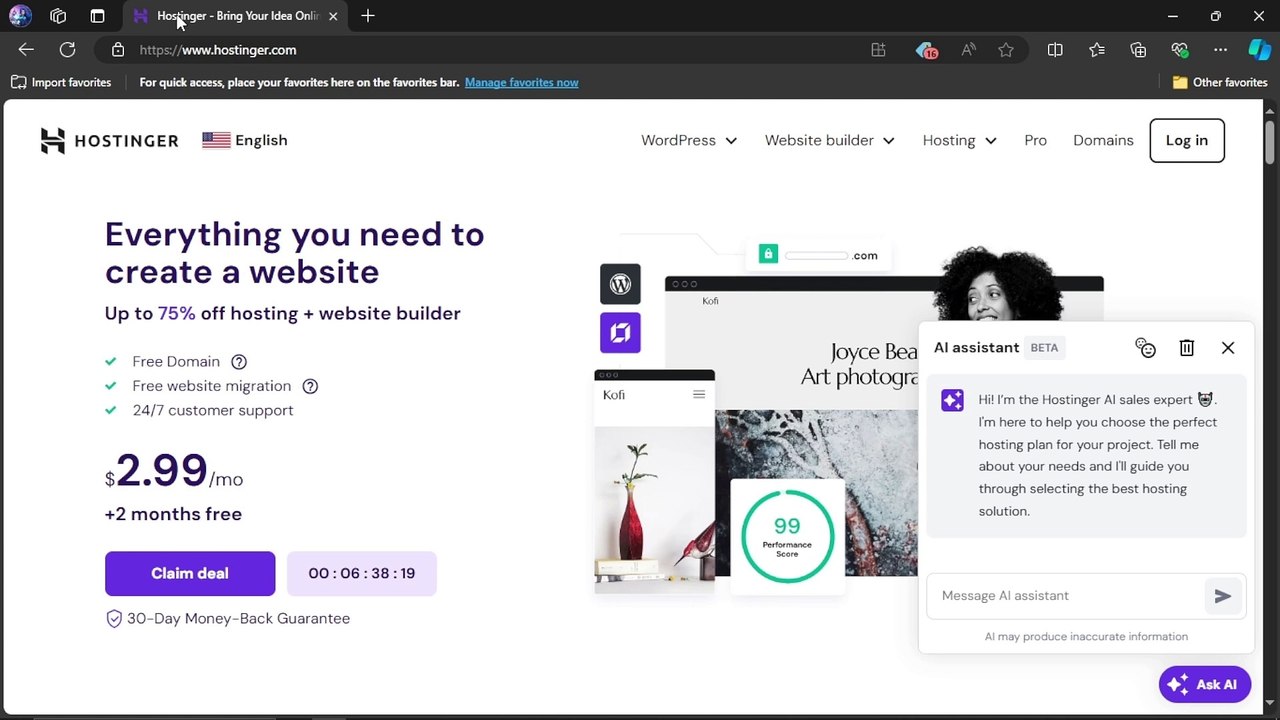Open the split screen view
The width and height of the screenshot is (1280, 720).
pos(1055,50)
